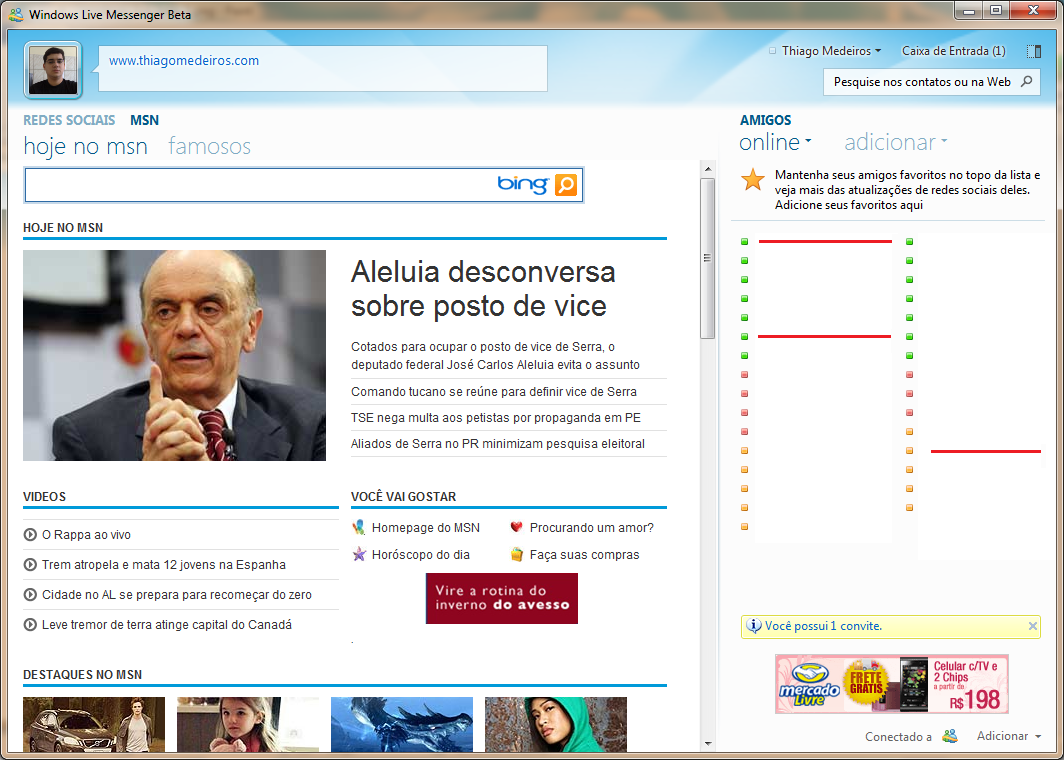Click the orange Bing search button

(x=566, y=185)
